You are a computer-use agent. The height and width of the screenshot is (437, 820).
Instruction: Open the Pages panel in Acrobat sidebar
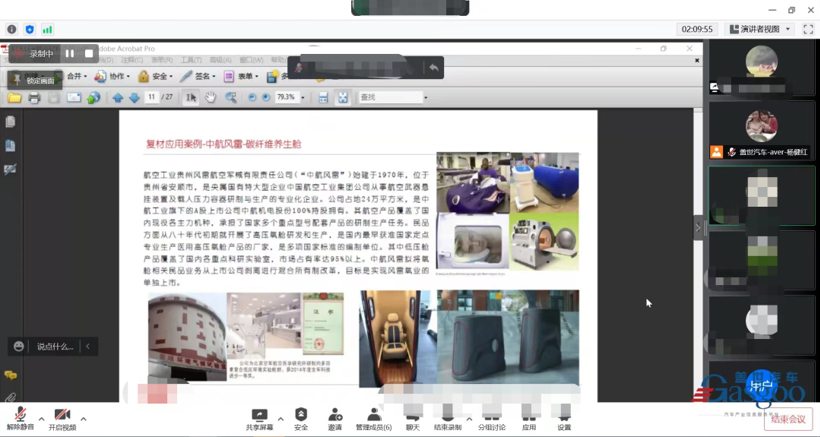(x=10, y=122)
